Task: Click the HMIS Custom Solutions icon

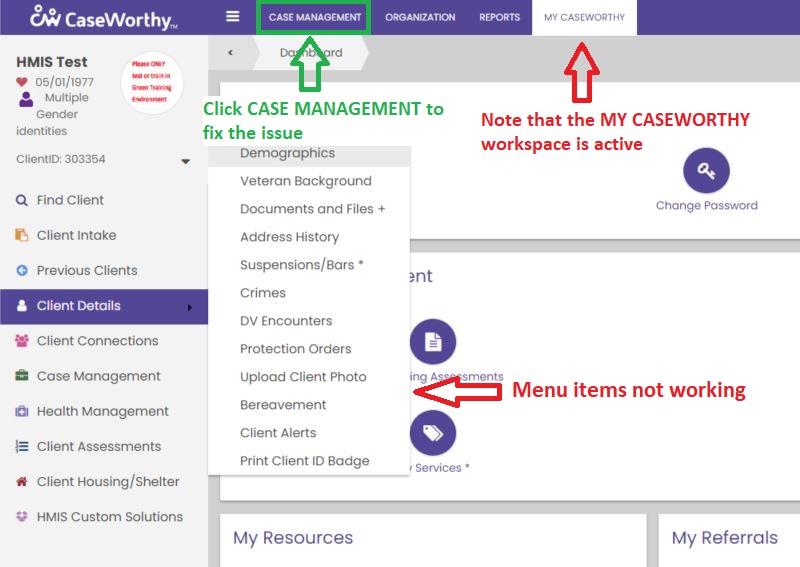Action: pos(21,516)
